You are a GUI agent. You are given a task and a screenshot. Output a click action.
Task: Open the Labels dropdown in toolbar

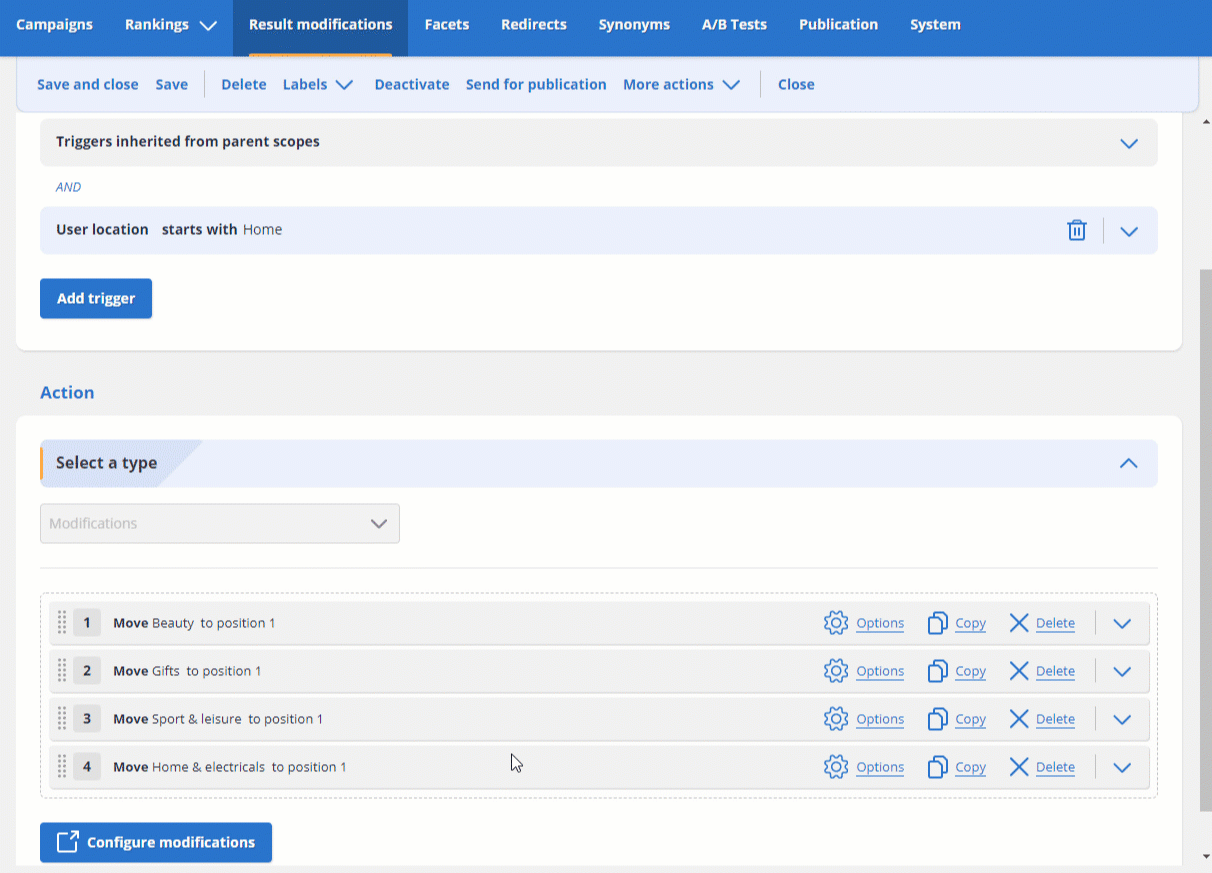[318, 84]
